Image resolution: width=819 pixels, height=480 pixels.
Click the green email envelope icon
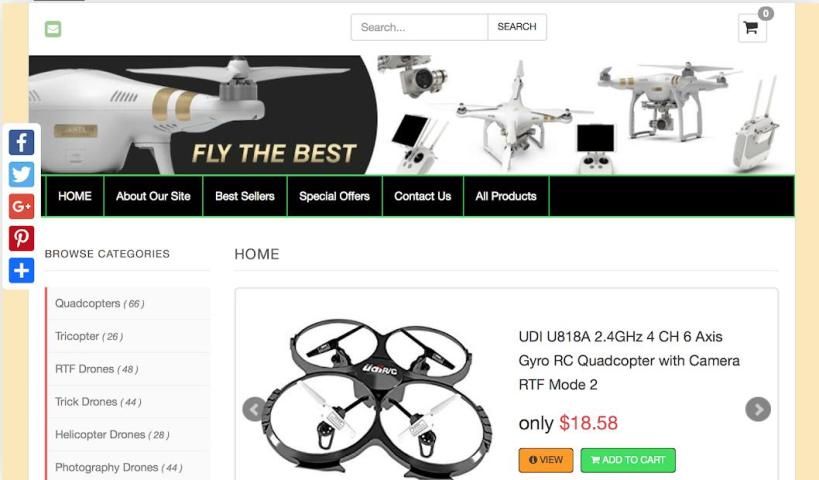53,29
